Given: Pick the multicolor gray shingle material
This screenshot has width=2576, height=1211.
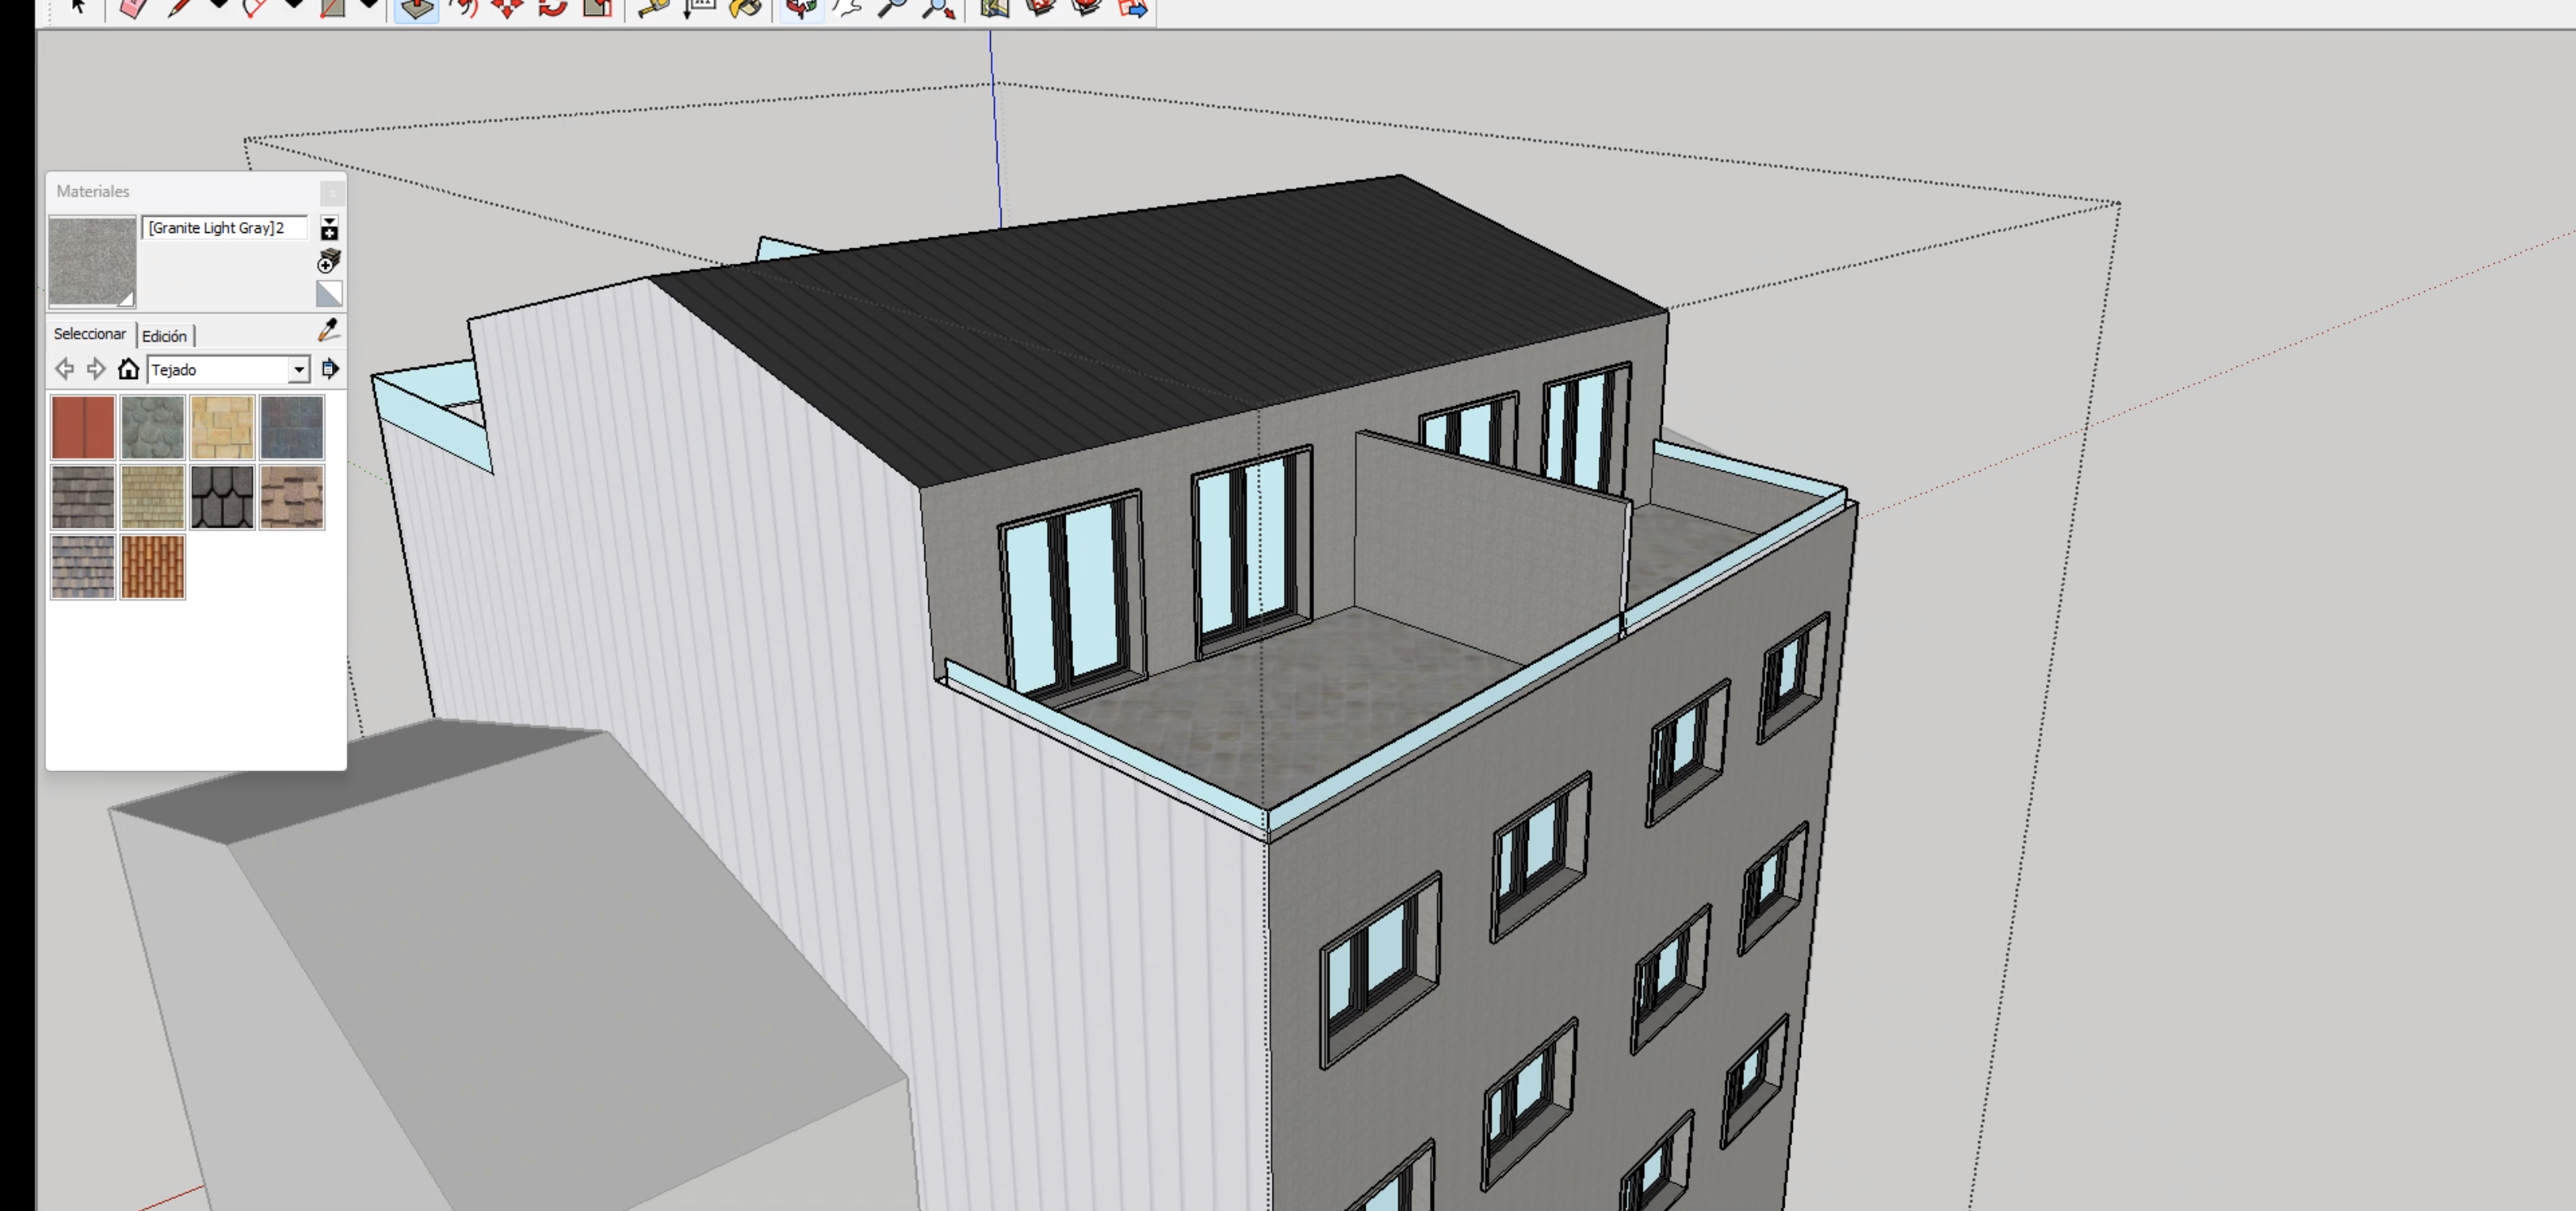Looking at the screenshot, I should pyautogui.click(x=83, y=567).
